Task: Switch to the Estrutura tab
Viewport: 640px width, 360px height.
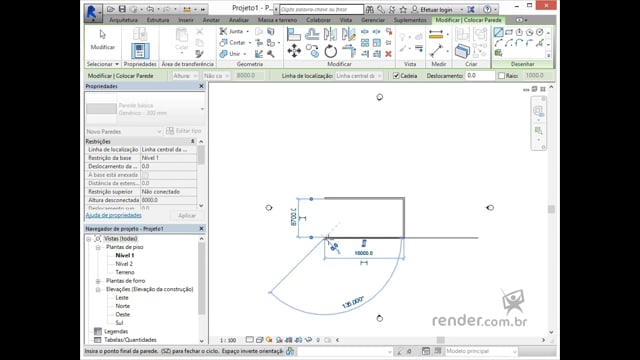Action: (x=158, y=20)
